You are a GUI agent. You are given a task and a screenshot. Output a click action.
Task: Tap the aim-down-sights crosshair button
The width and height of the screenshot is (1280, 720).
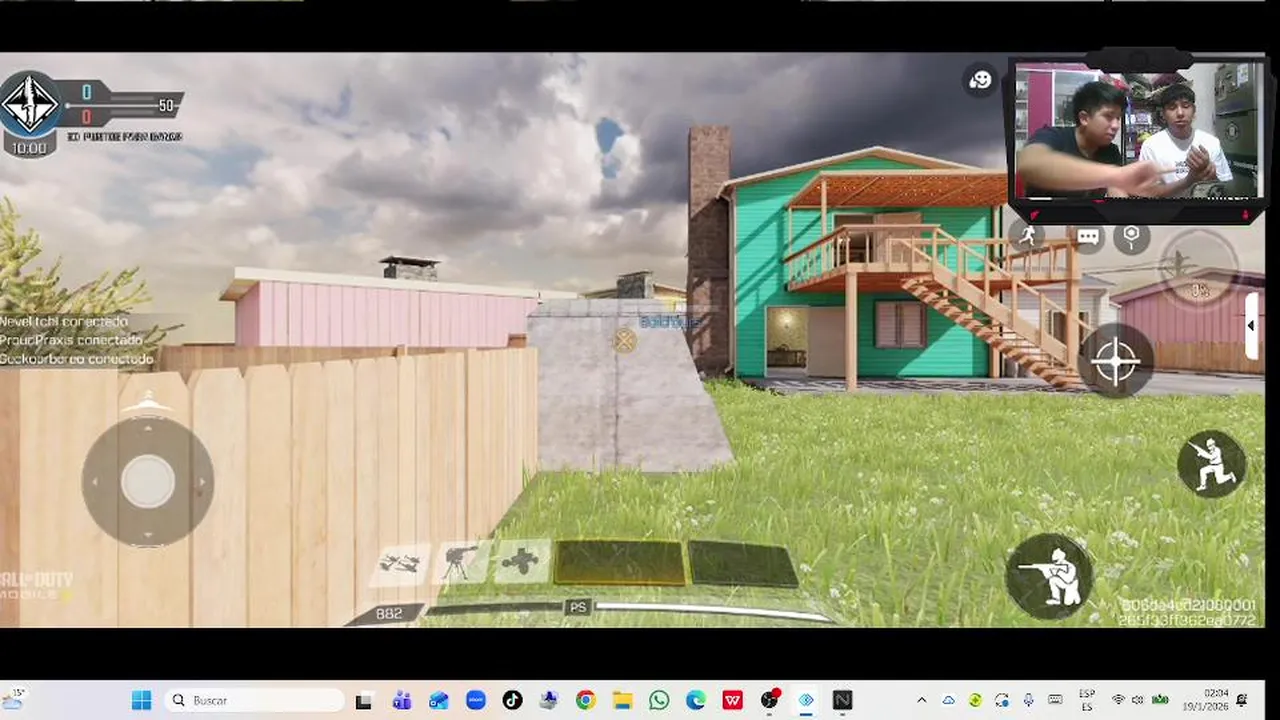coord(1116,361)
